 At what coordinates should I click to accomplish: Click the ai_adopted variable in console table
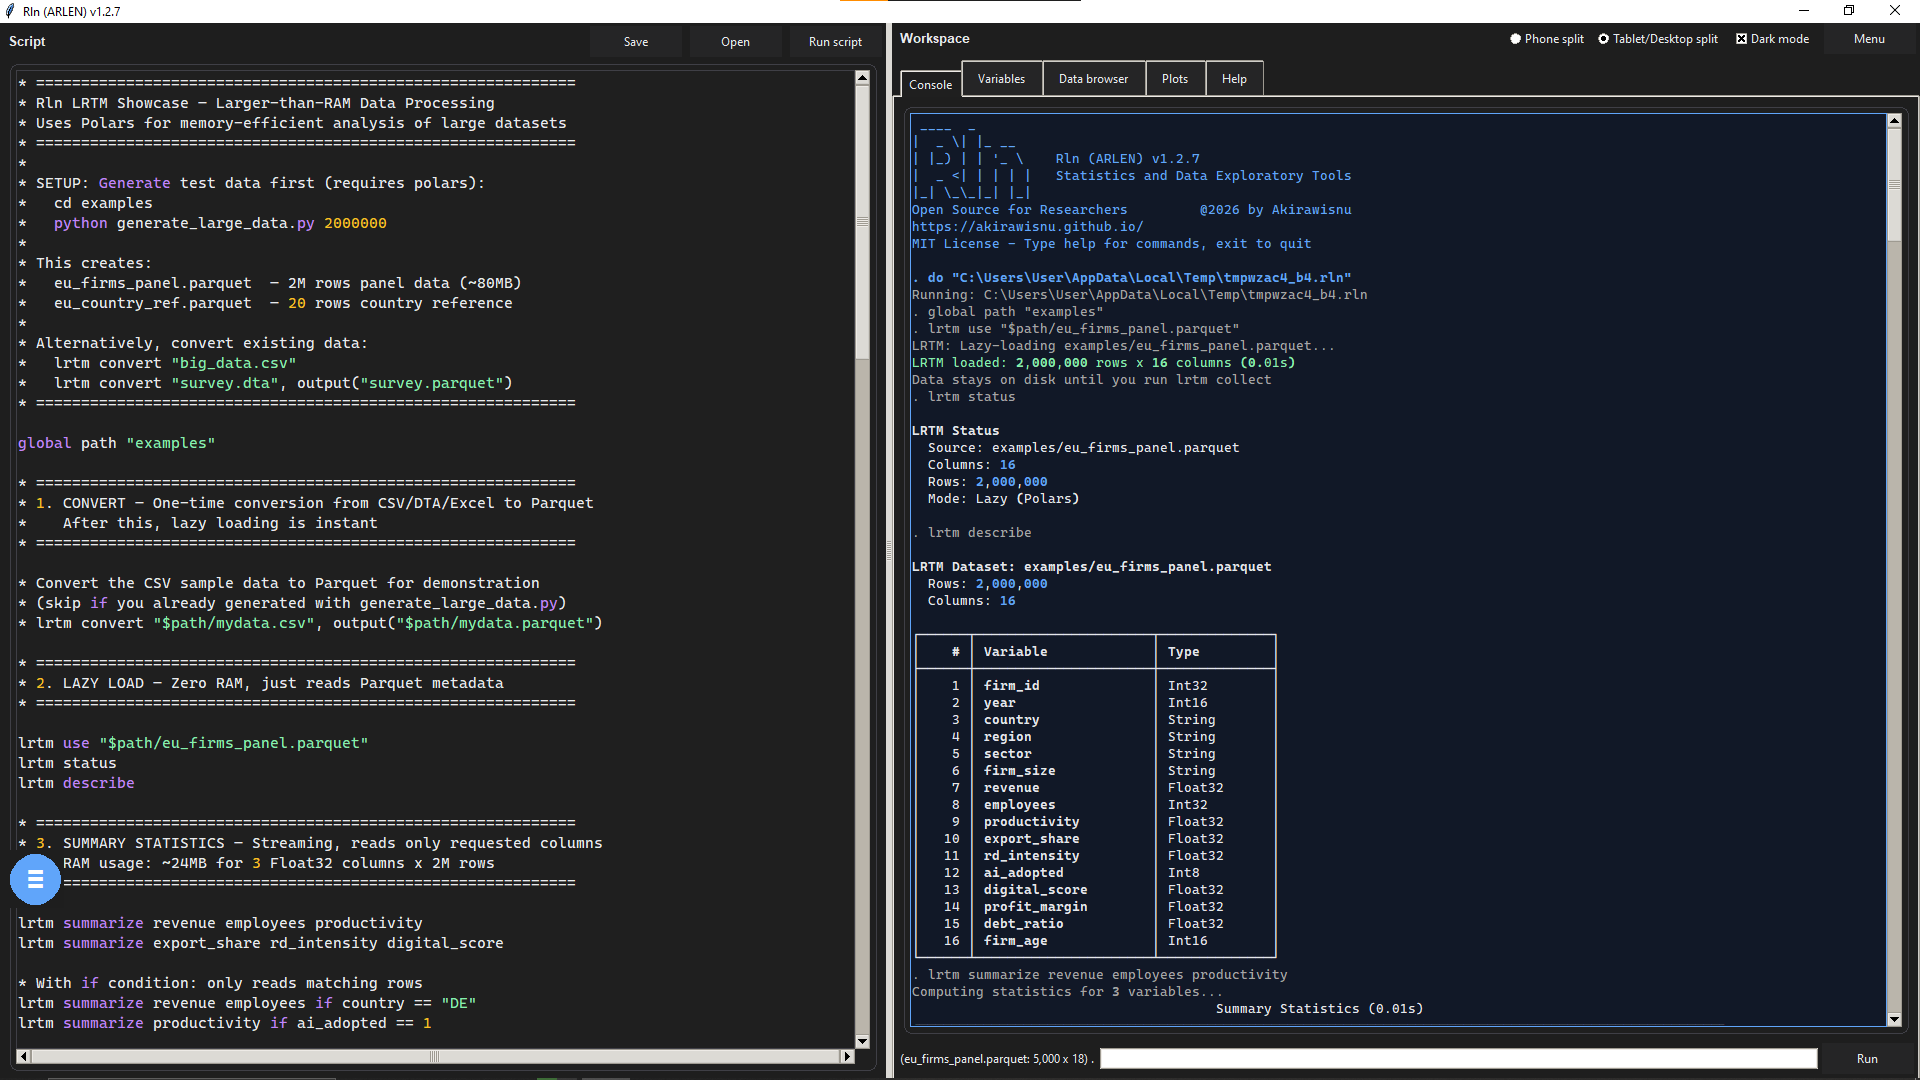[x=1023, y=873]
